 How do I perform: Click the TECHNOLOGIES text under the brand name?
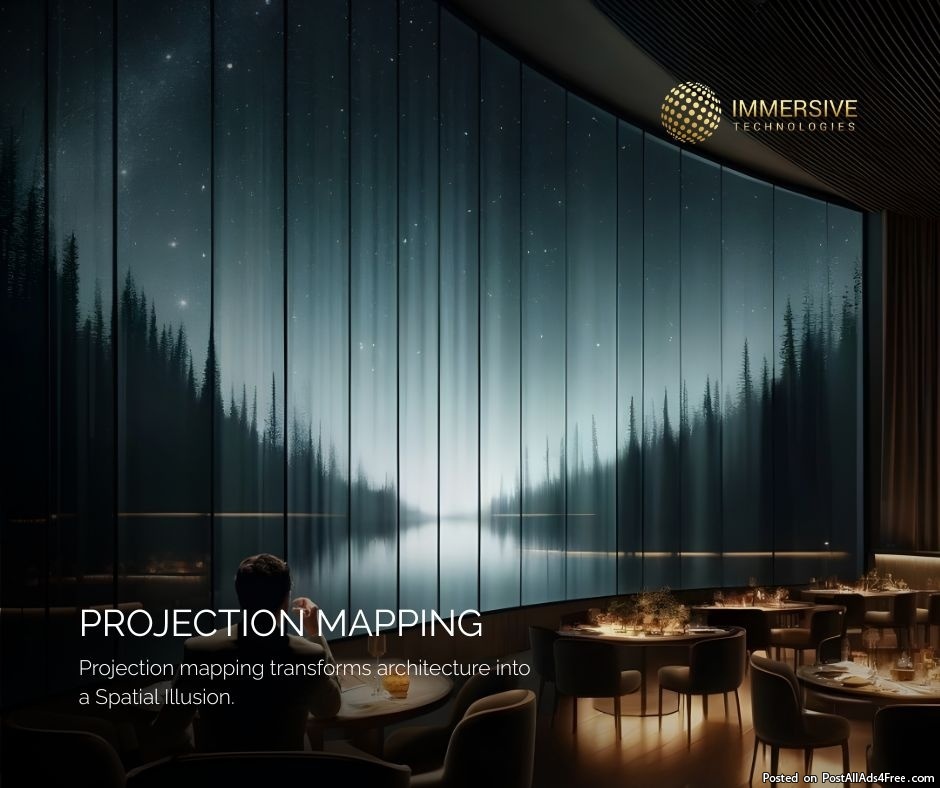794,127
